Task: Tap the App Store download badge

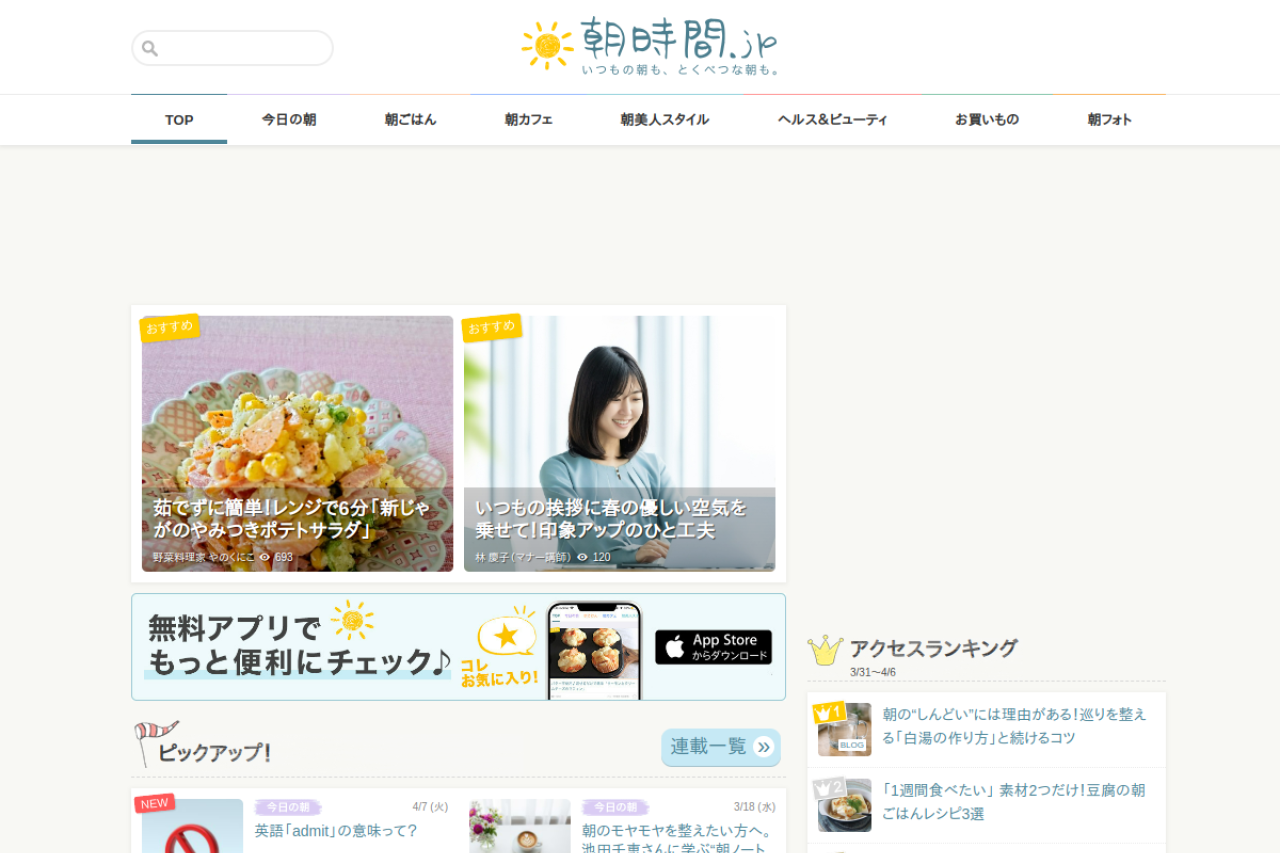Action: 713,647
